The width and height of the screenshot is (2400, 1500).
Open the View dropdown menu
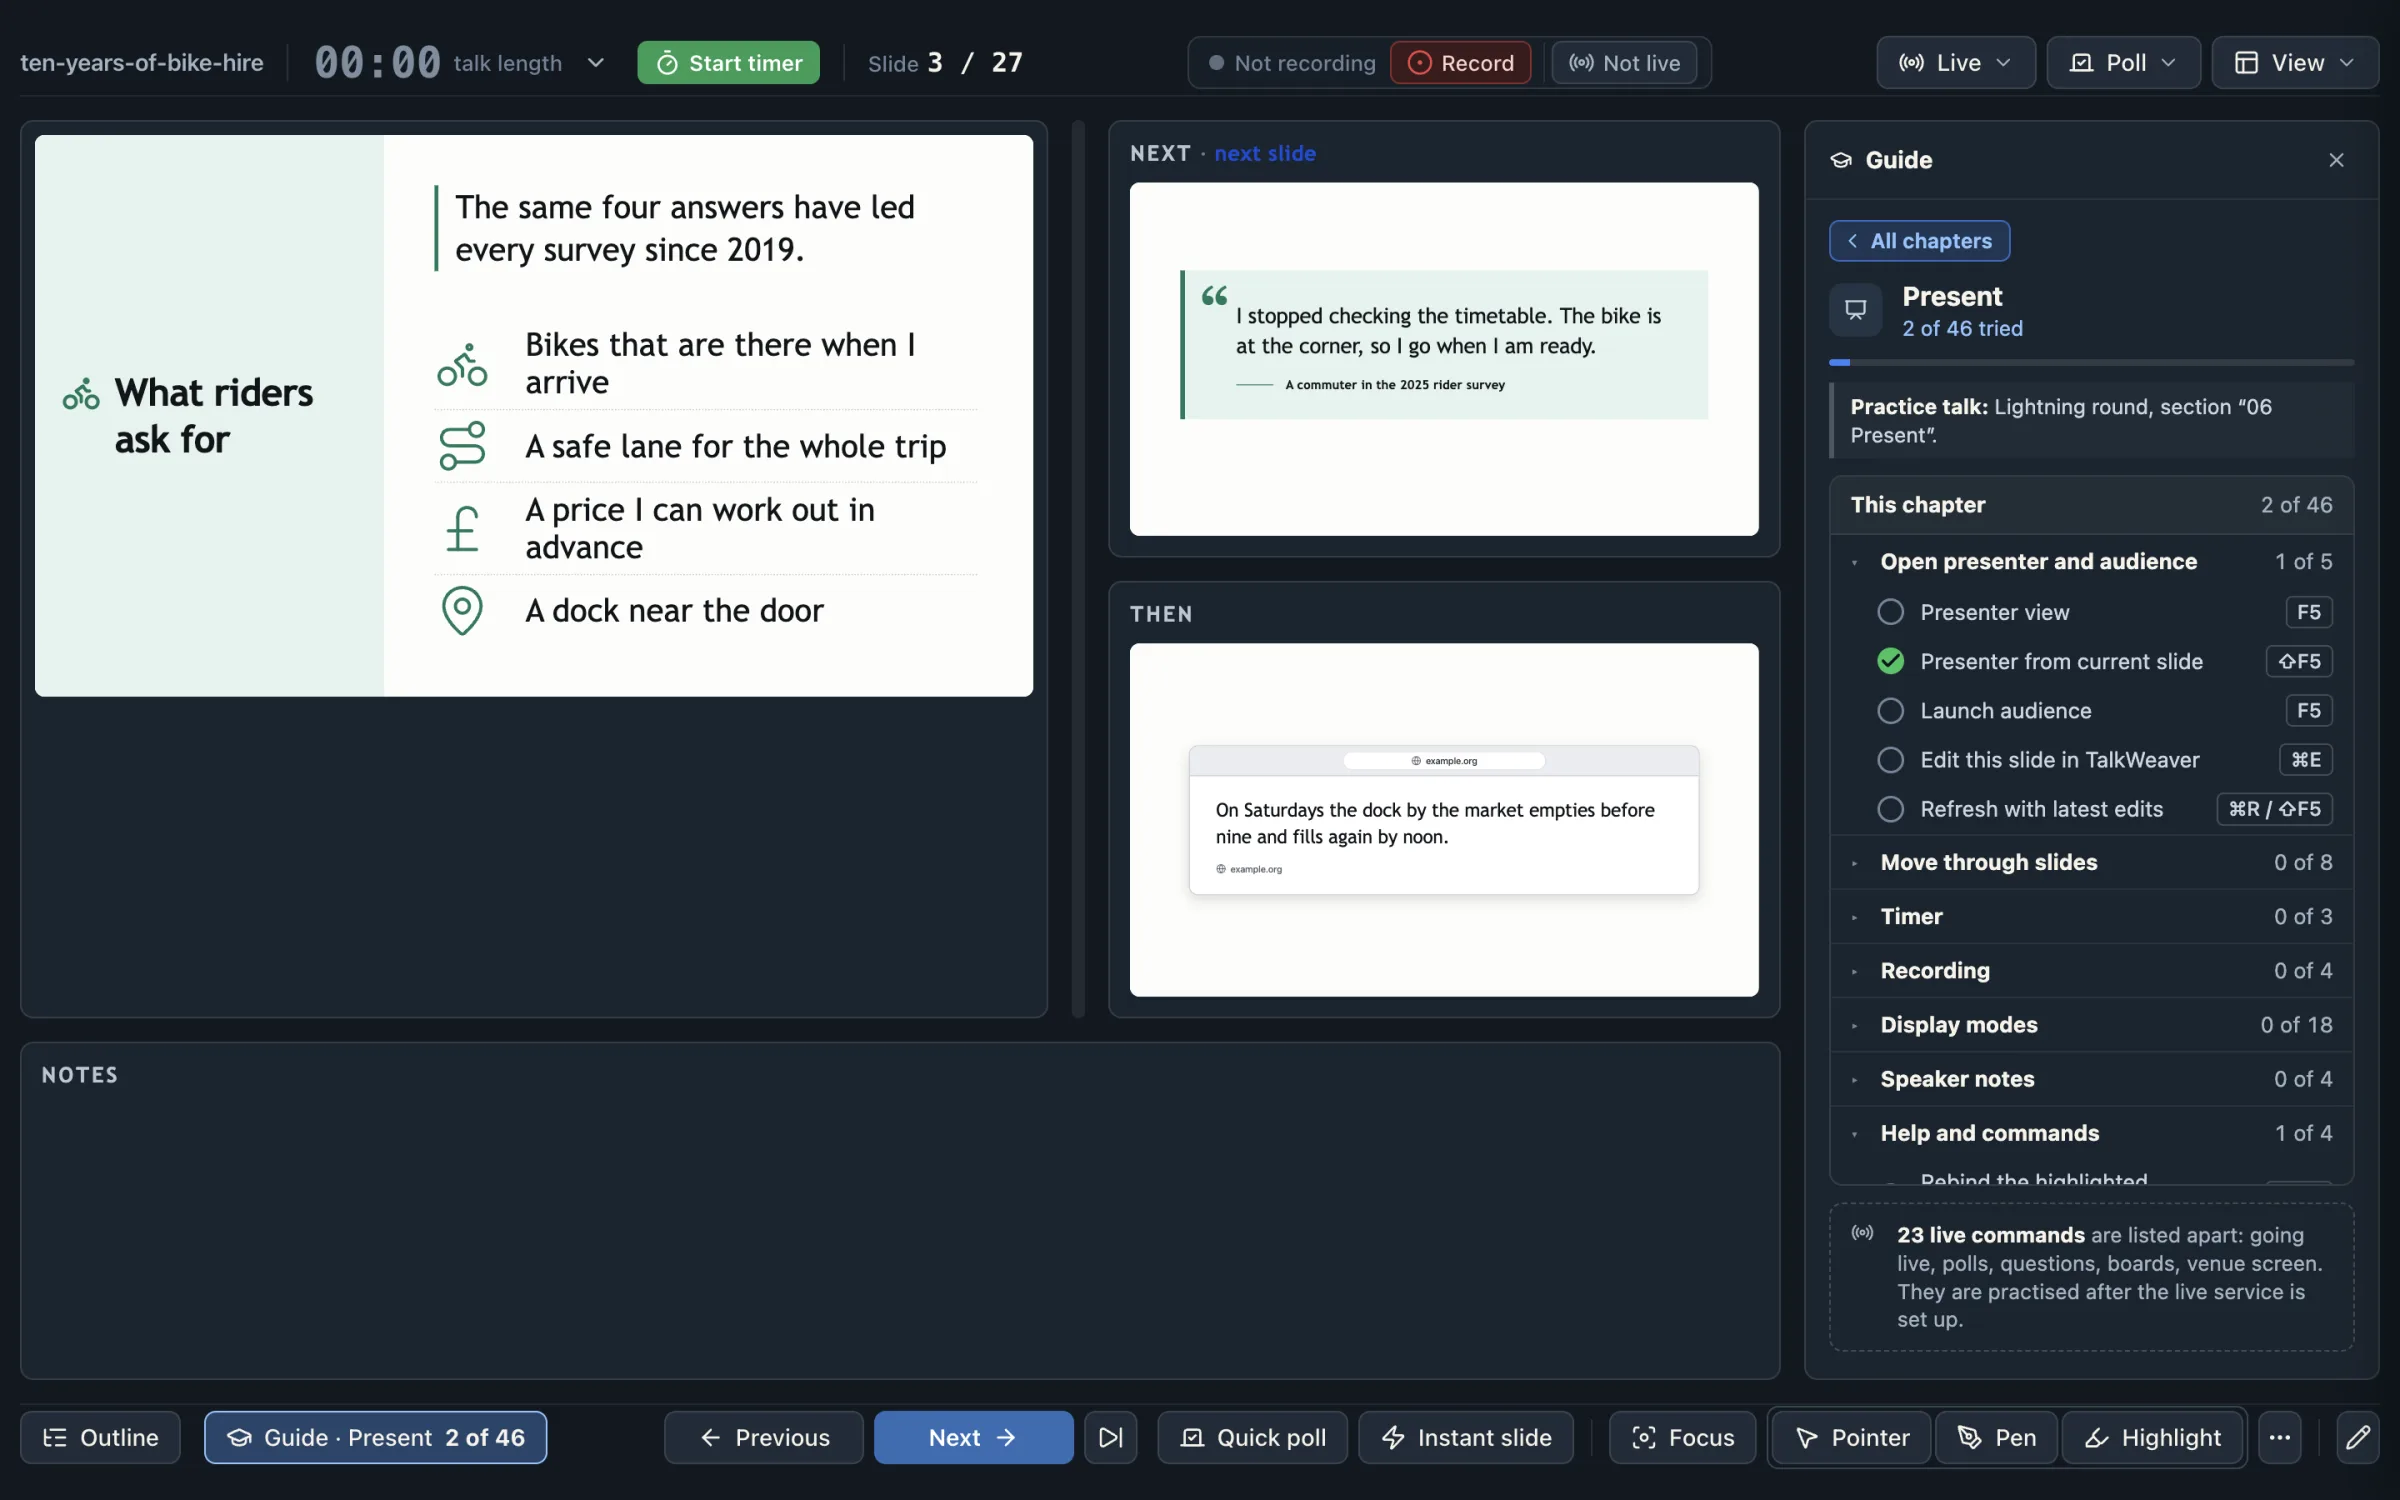click(2295, 62)
